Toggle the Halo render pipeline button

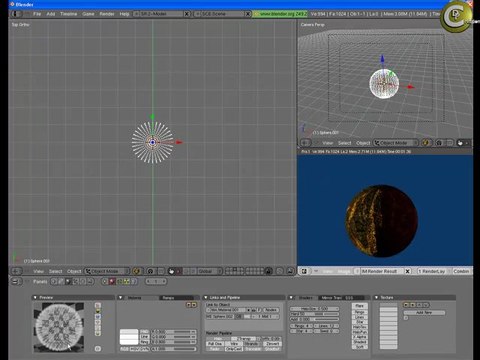(218, 339)
